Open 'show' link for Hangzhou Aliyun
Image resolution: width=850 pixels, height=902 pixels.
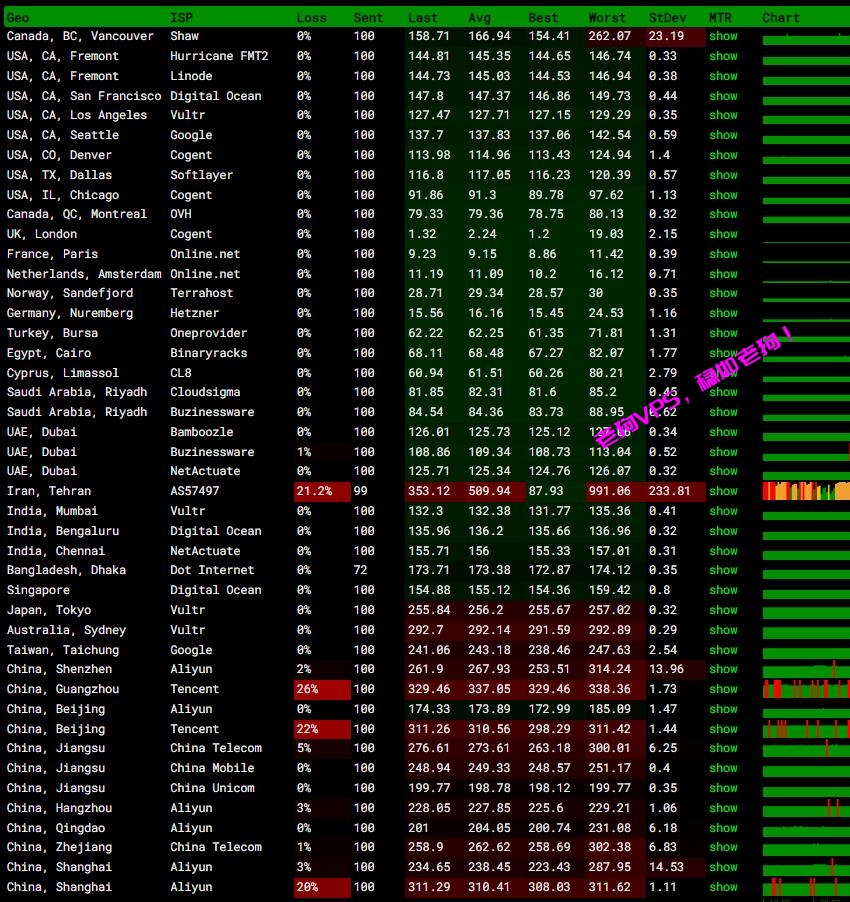pos(723,808)
